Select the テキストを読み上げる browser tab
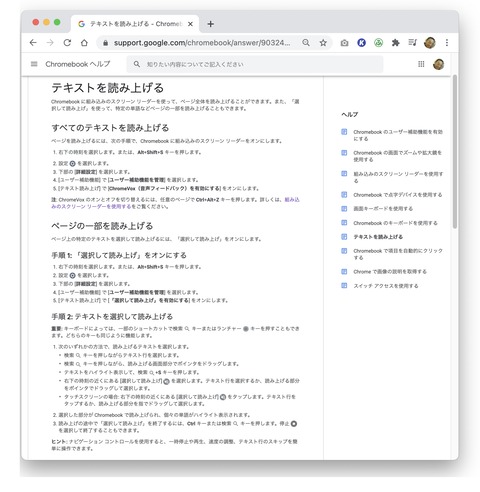 click(x=135, y=24)
